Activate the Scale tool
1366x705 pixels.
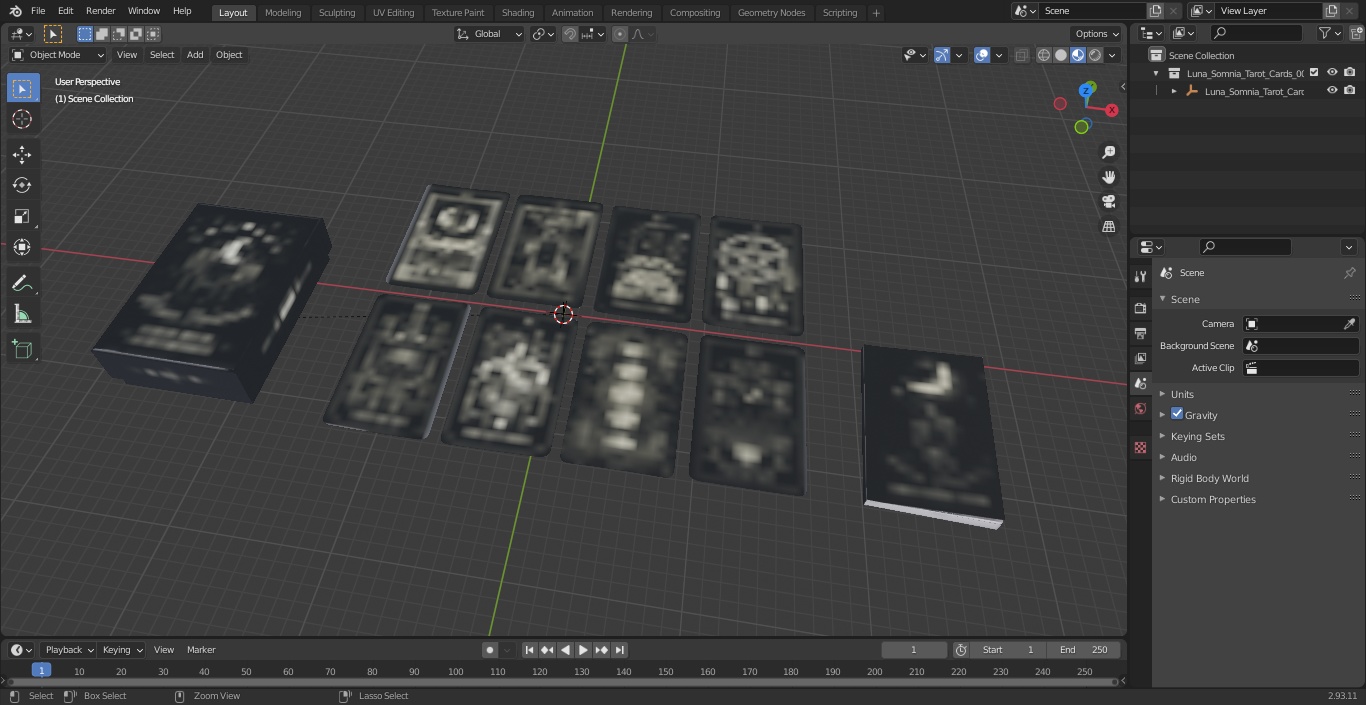click(x=22, y=216)
